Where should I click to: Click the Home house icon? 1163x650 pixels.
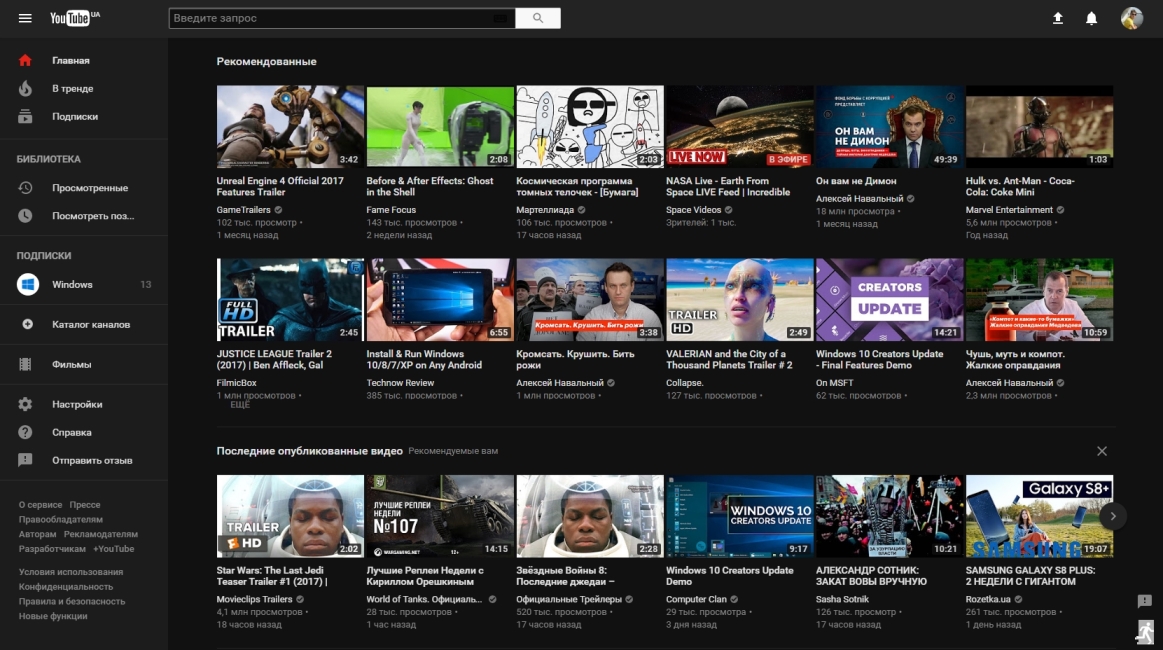click(x=25, y=60)
